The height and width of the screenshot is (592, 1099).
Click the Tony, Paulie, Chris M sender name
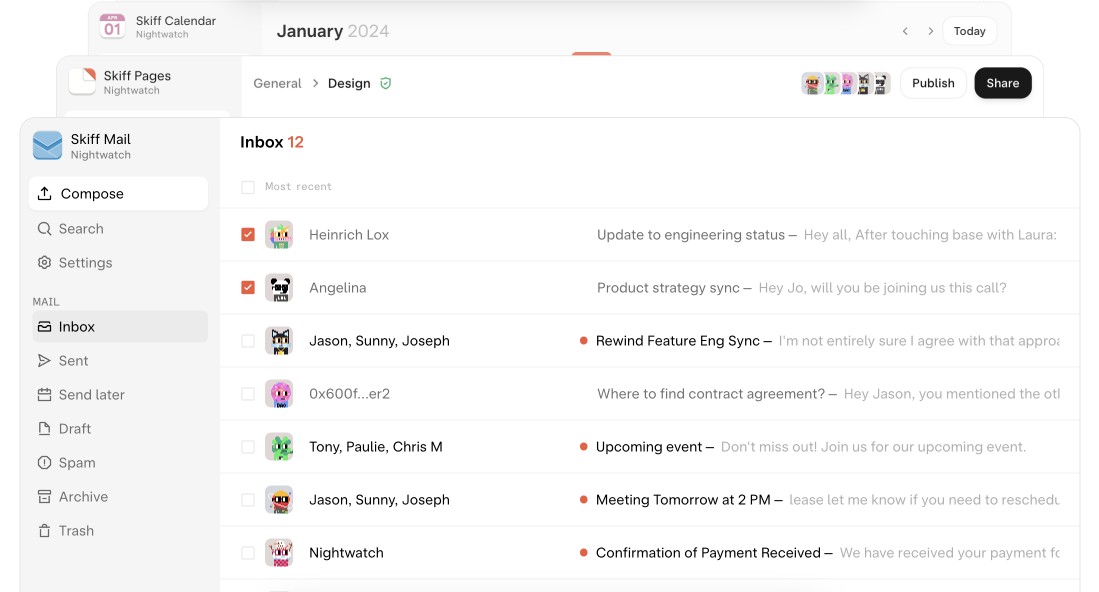(x=376, y=447)
